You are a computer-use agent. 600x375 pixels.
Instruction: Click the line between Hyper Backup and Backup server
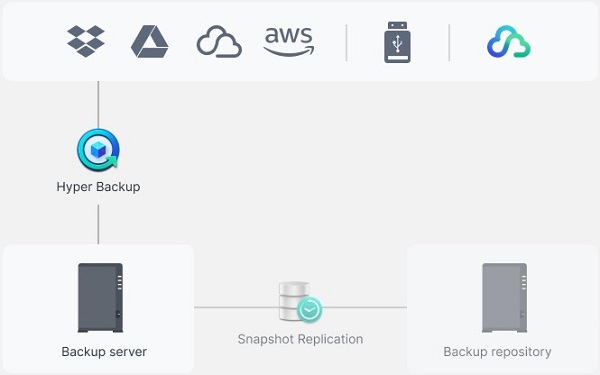[x=98, y=224]
